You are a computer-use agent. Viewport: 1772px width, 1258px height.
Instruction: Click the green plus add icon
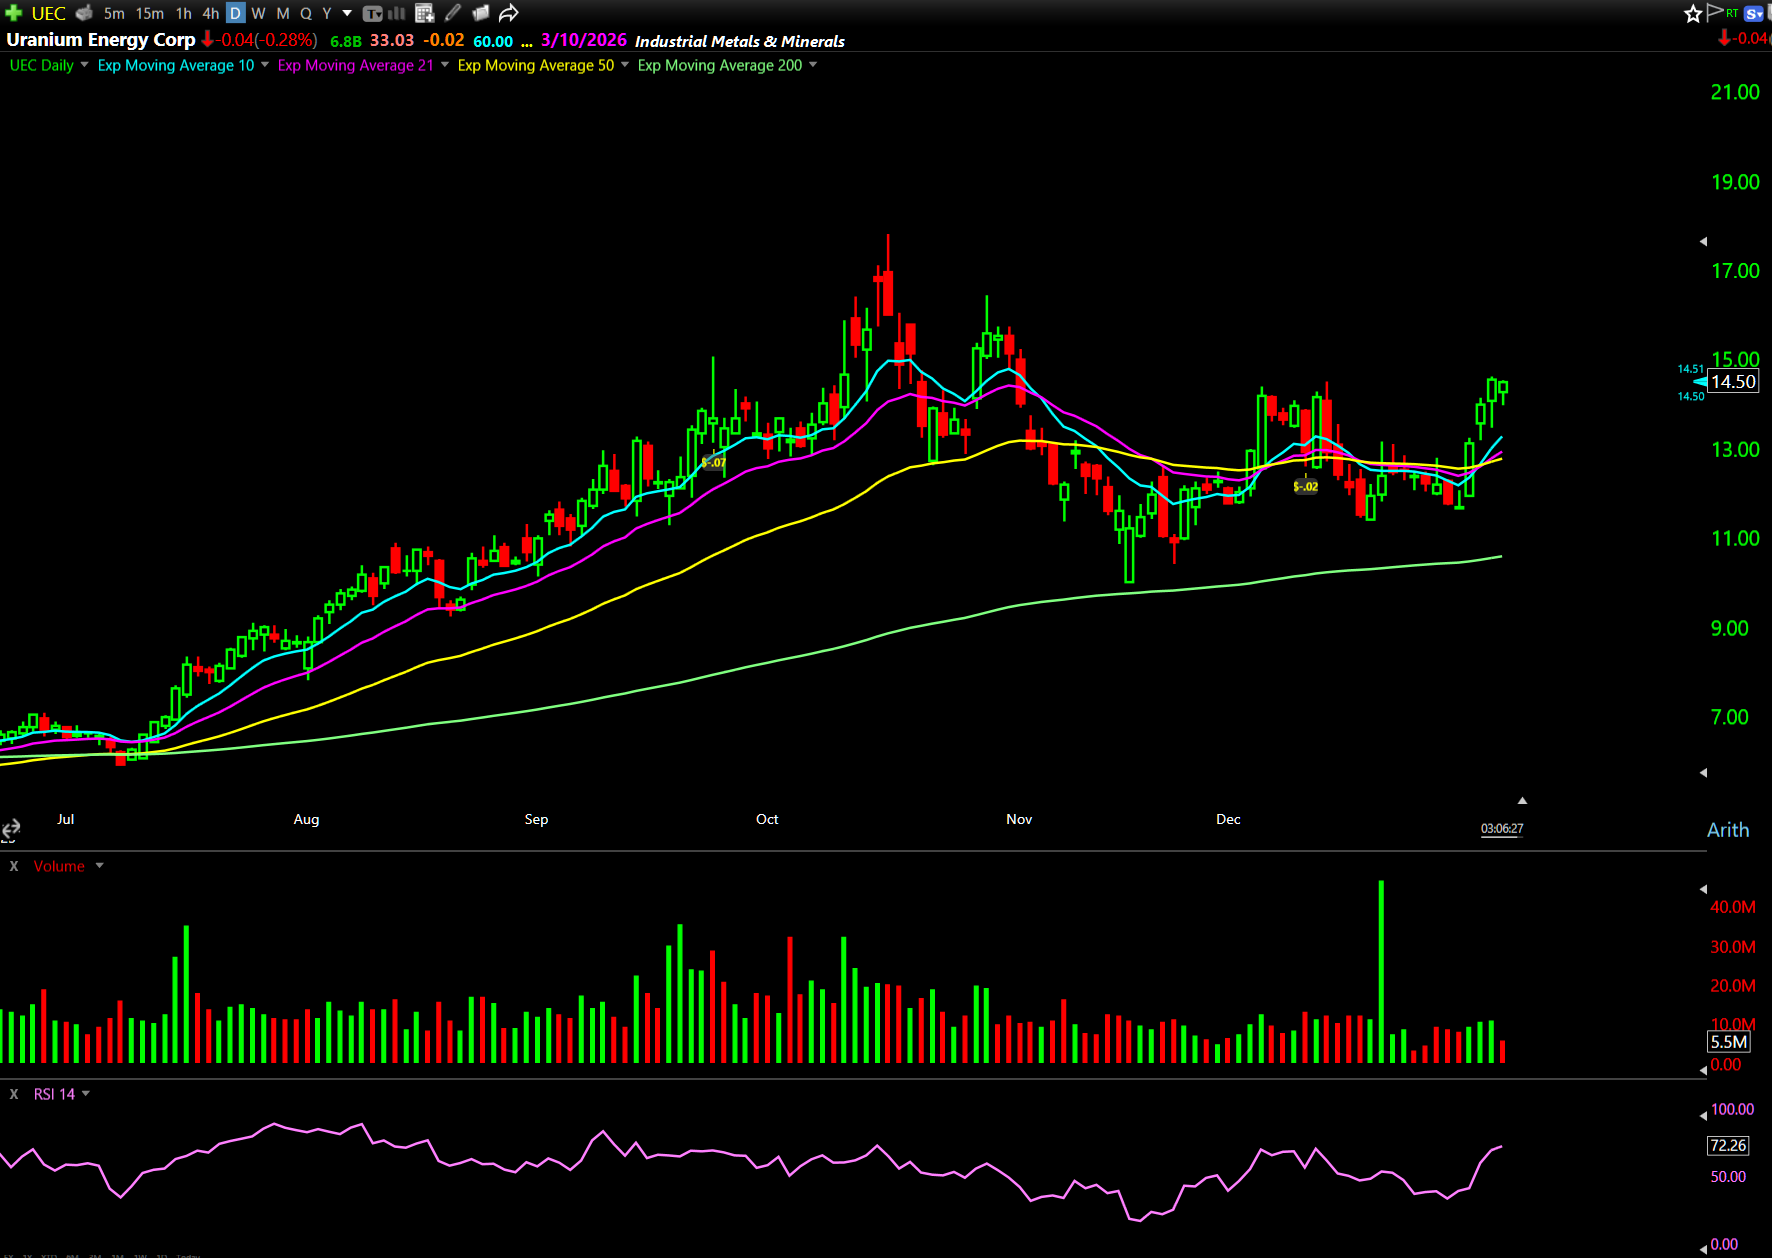coord(14,13)
